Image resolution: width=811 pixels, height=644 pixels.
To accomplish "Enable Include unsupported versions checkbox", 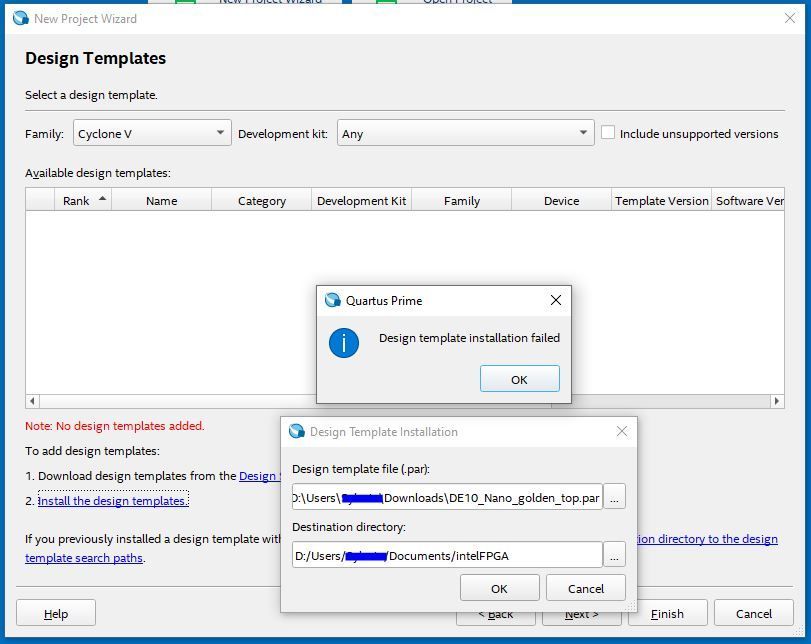I will point(608,132).
